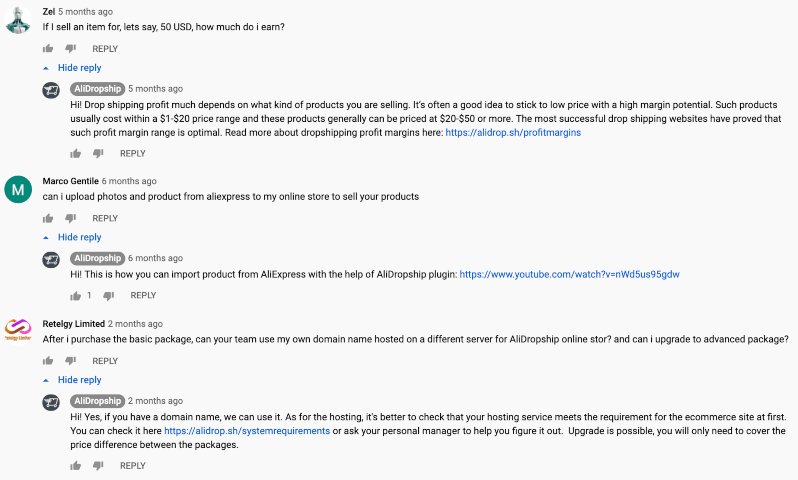Like AliDropship's reply with the YouTube link
Image resolution: width=798 pixels, height=480 pixels.
pyautogui.click(x=76, y=295)
